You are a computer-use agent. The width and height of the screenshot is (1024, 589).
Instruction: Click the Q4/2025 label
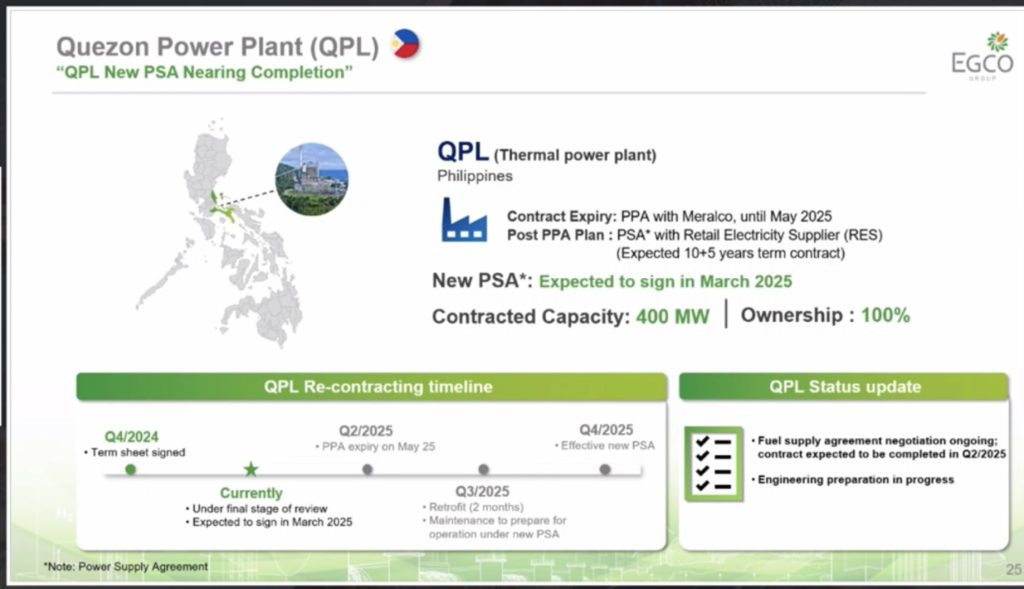pos(606,430)
